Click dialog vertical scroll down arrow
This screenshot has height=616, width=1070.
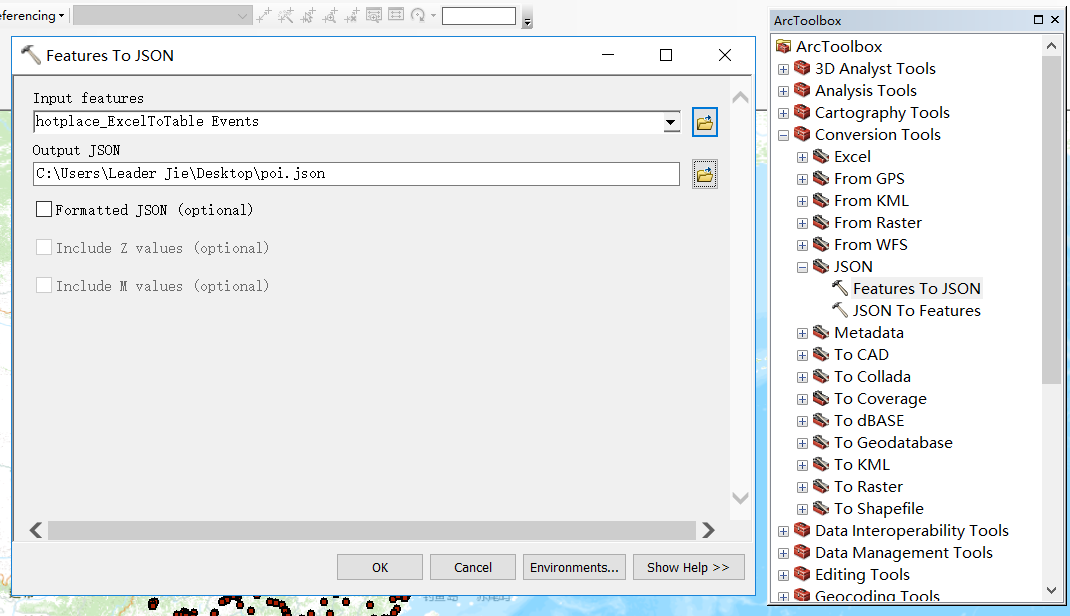pyautogui.click(x=740, y=498)
